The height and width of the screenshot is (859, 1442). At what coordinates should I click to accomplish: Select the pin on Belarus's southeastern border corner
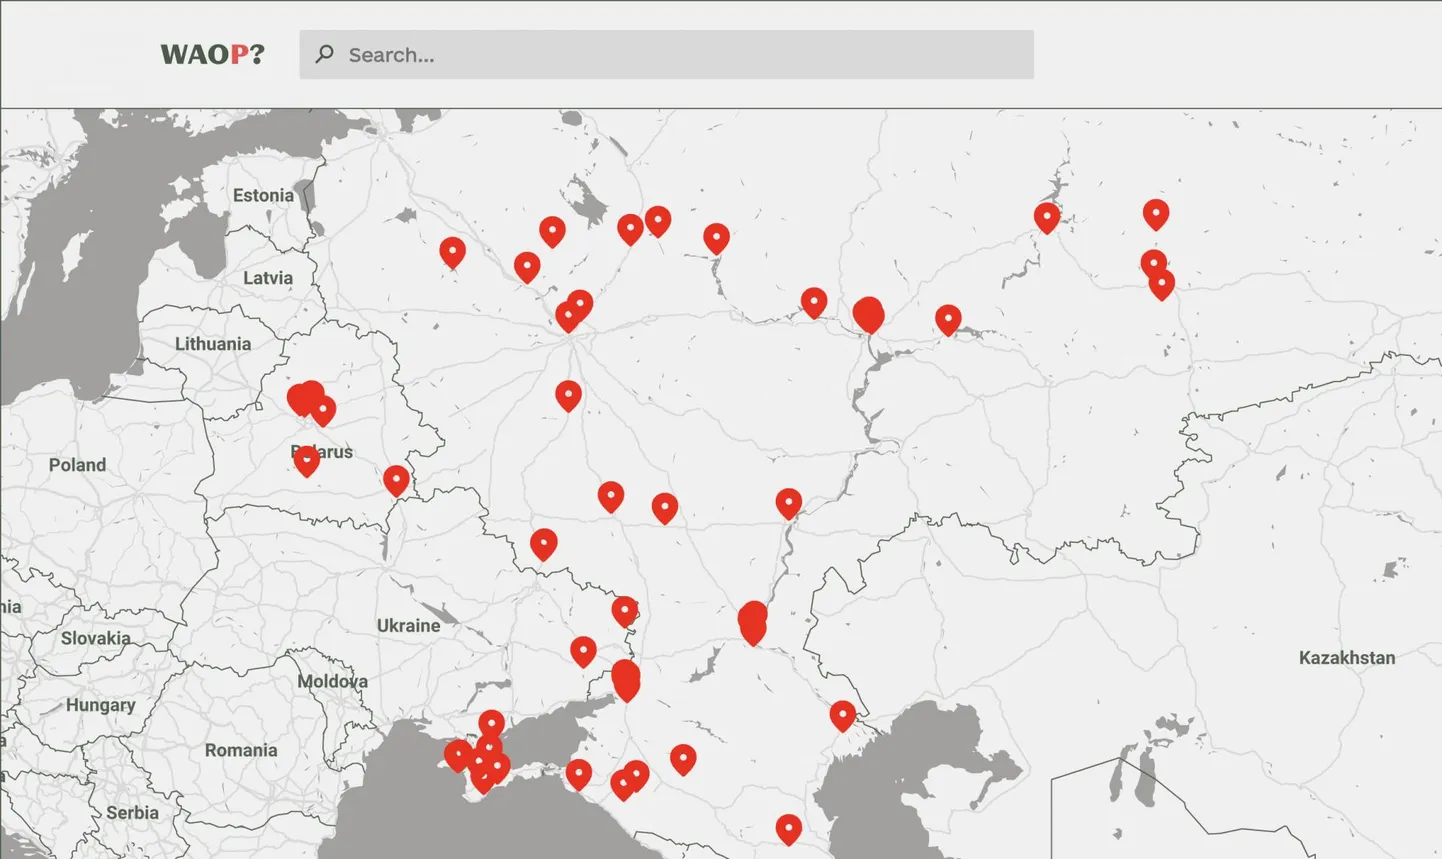[396, 481]
